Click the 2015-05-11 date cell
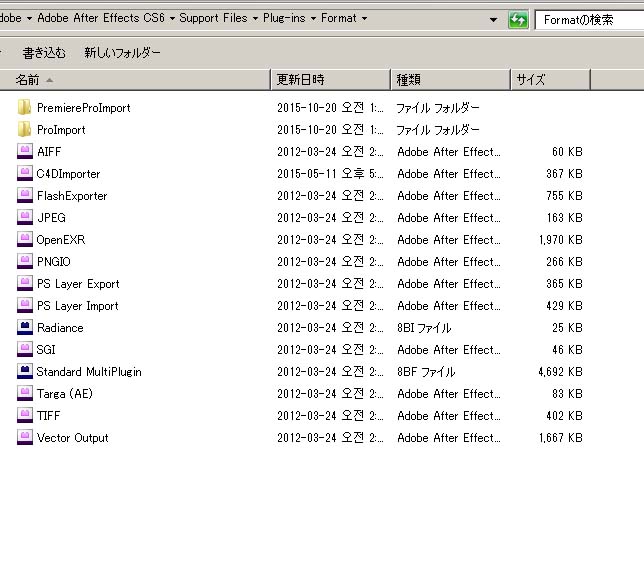 click(330, 174)
